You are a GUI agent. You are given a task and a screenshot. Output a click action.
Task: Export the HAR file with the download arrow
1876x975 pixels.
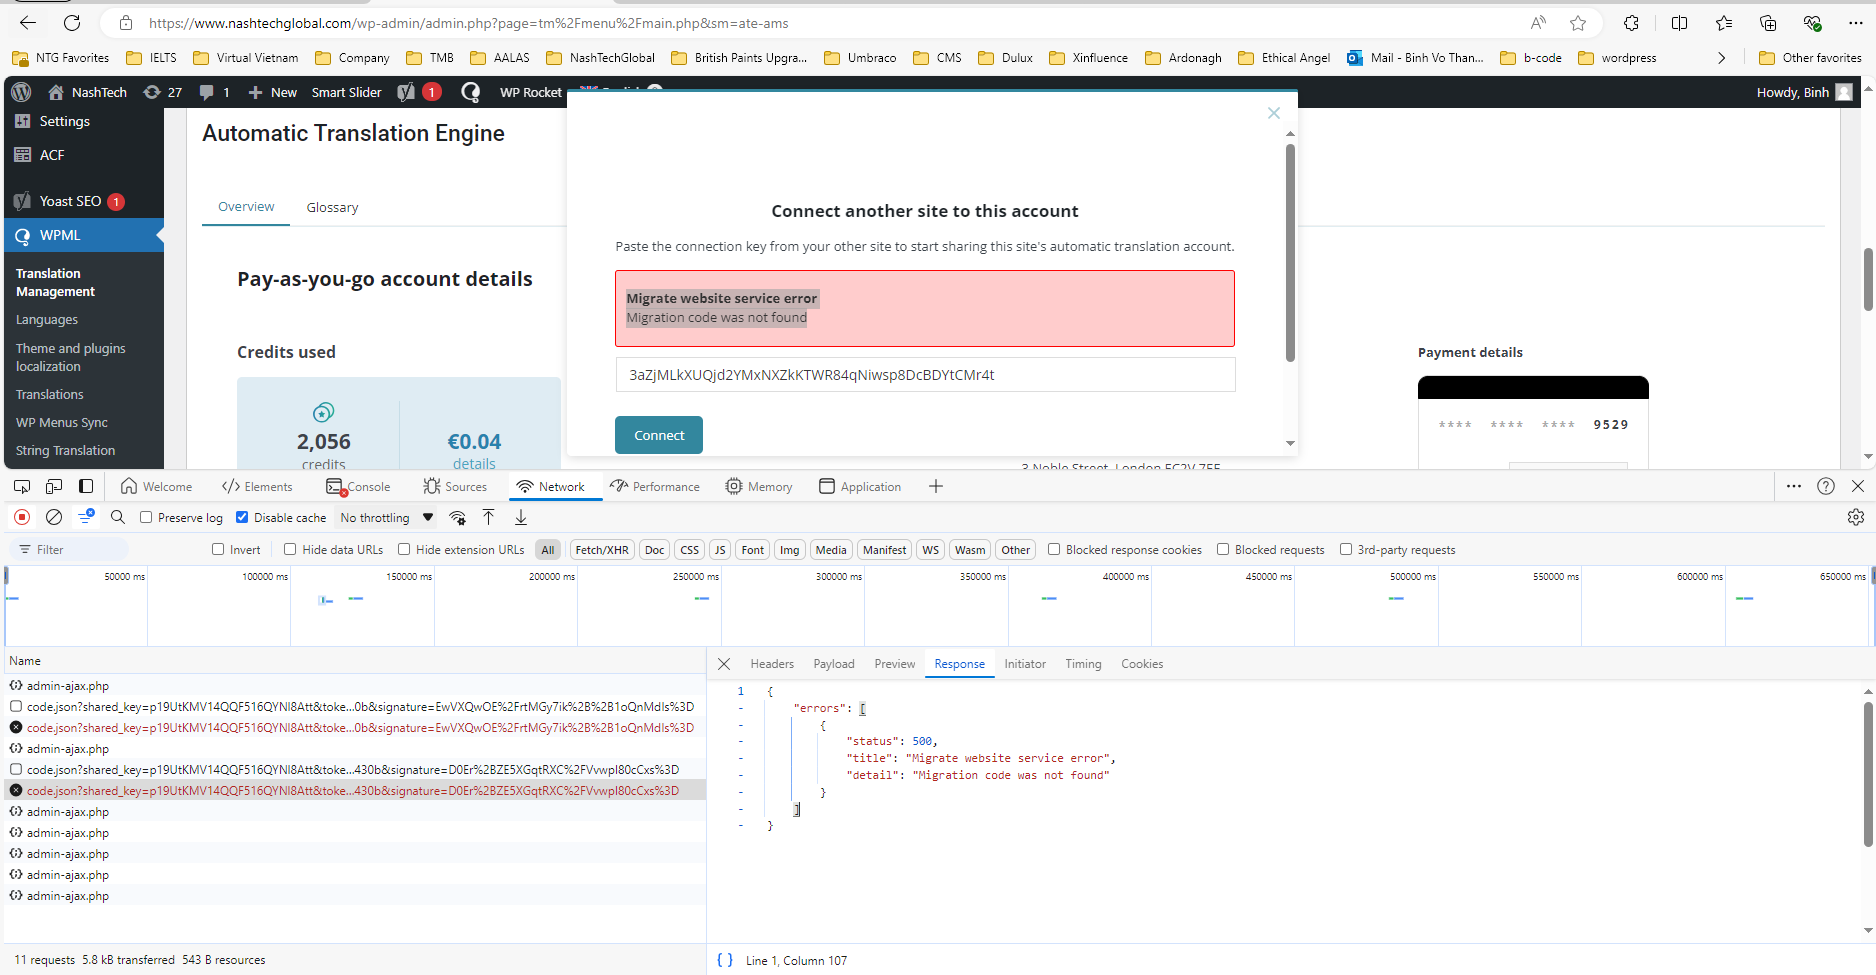521,517
